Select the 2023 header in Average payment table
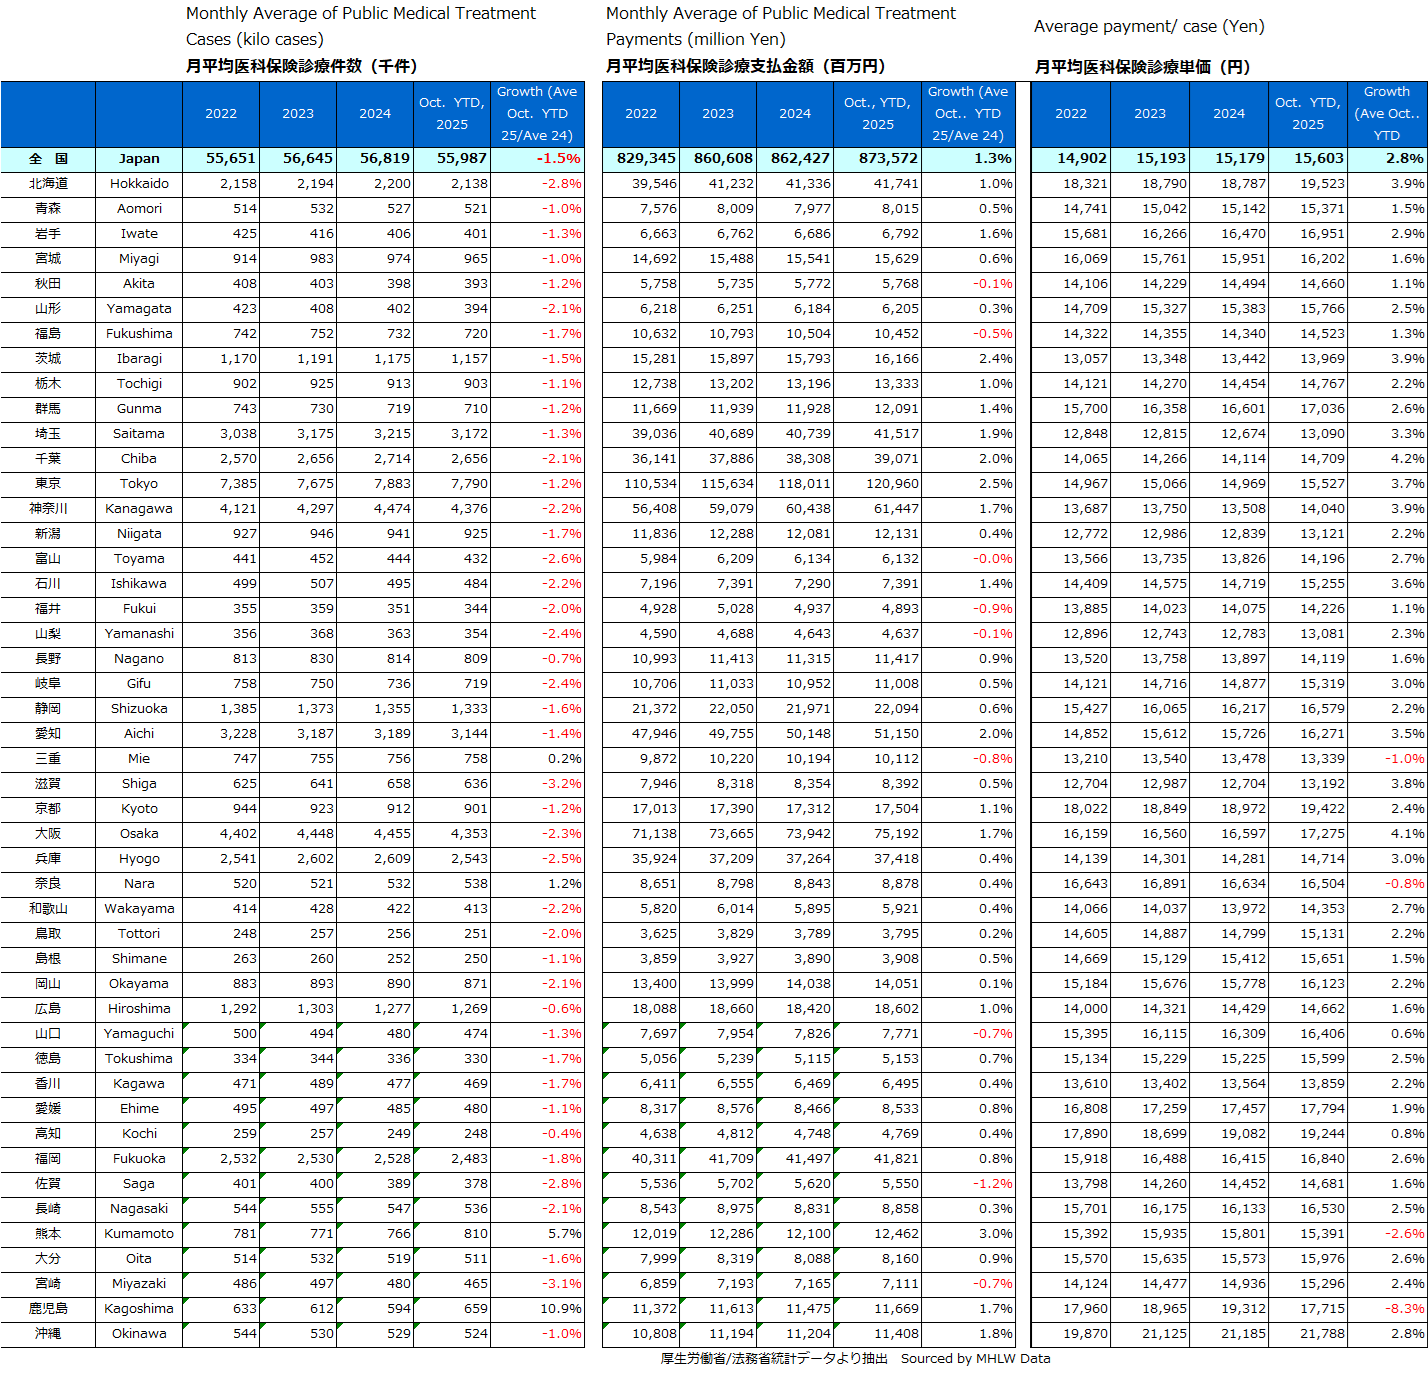The height and width of the screenshot is (1373, 1428). click(1150, 114)
